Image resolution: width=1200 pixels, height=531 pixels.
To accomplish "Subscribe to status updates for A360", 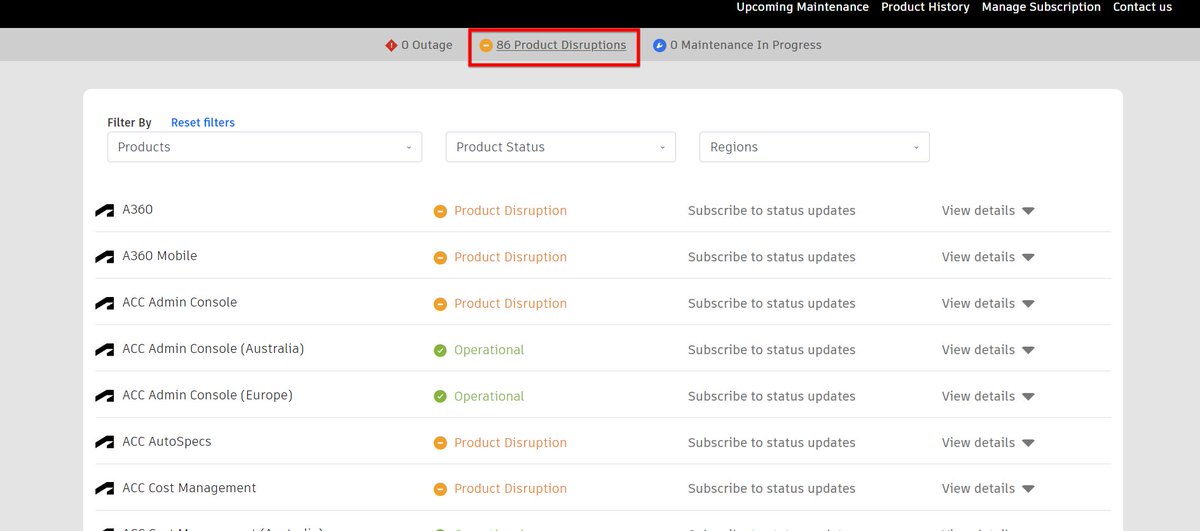I will pyautogui.click(x=771, y=211).
